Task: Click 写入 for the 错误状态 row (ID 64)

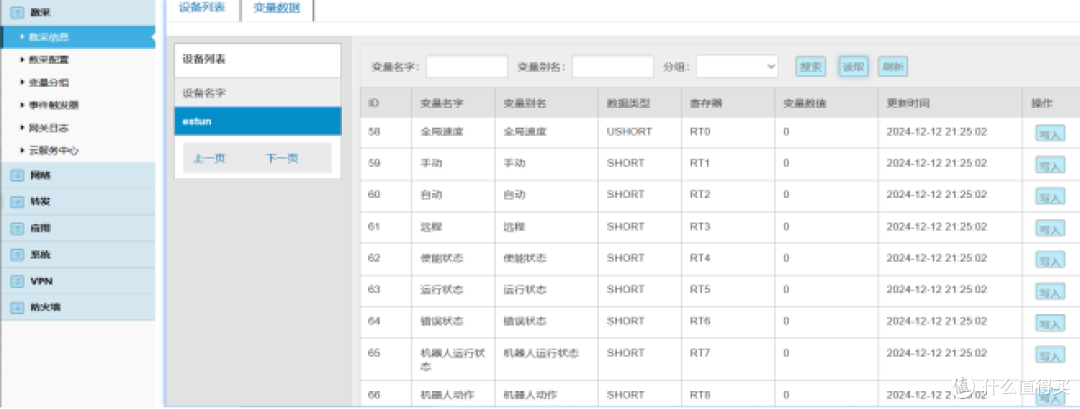Action: tap(1050, 323)
